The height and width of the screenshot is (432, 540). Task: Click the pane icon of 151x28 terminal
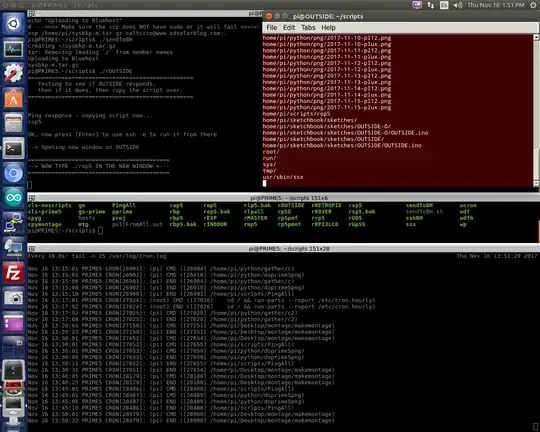click(x=31, y=248)
